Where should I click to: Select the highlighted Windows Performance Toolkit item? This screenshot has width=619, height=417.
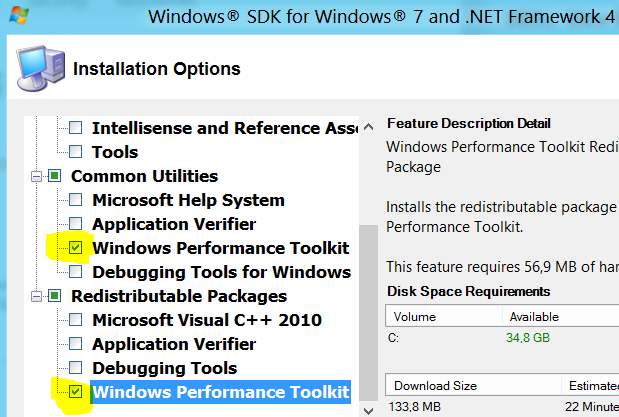pos(220,392)
